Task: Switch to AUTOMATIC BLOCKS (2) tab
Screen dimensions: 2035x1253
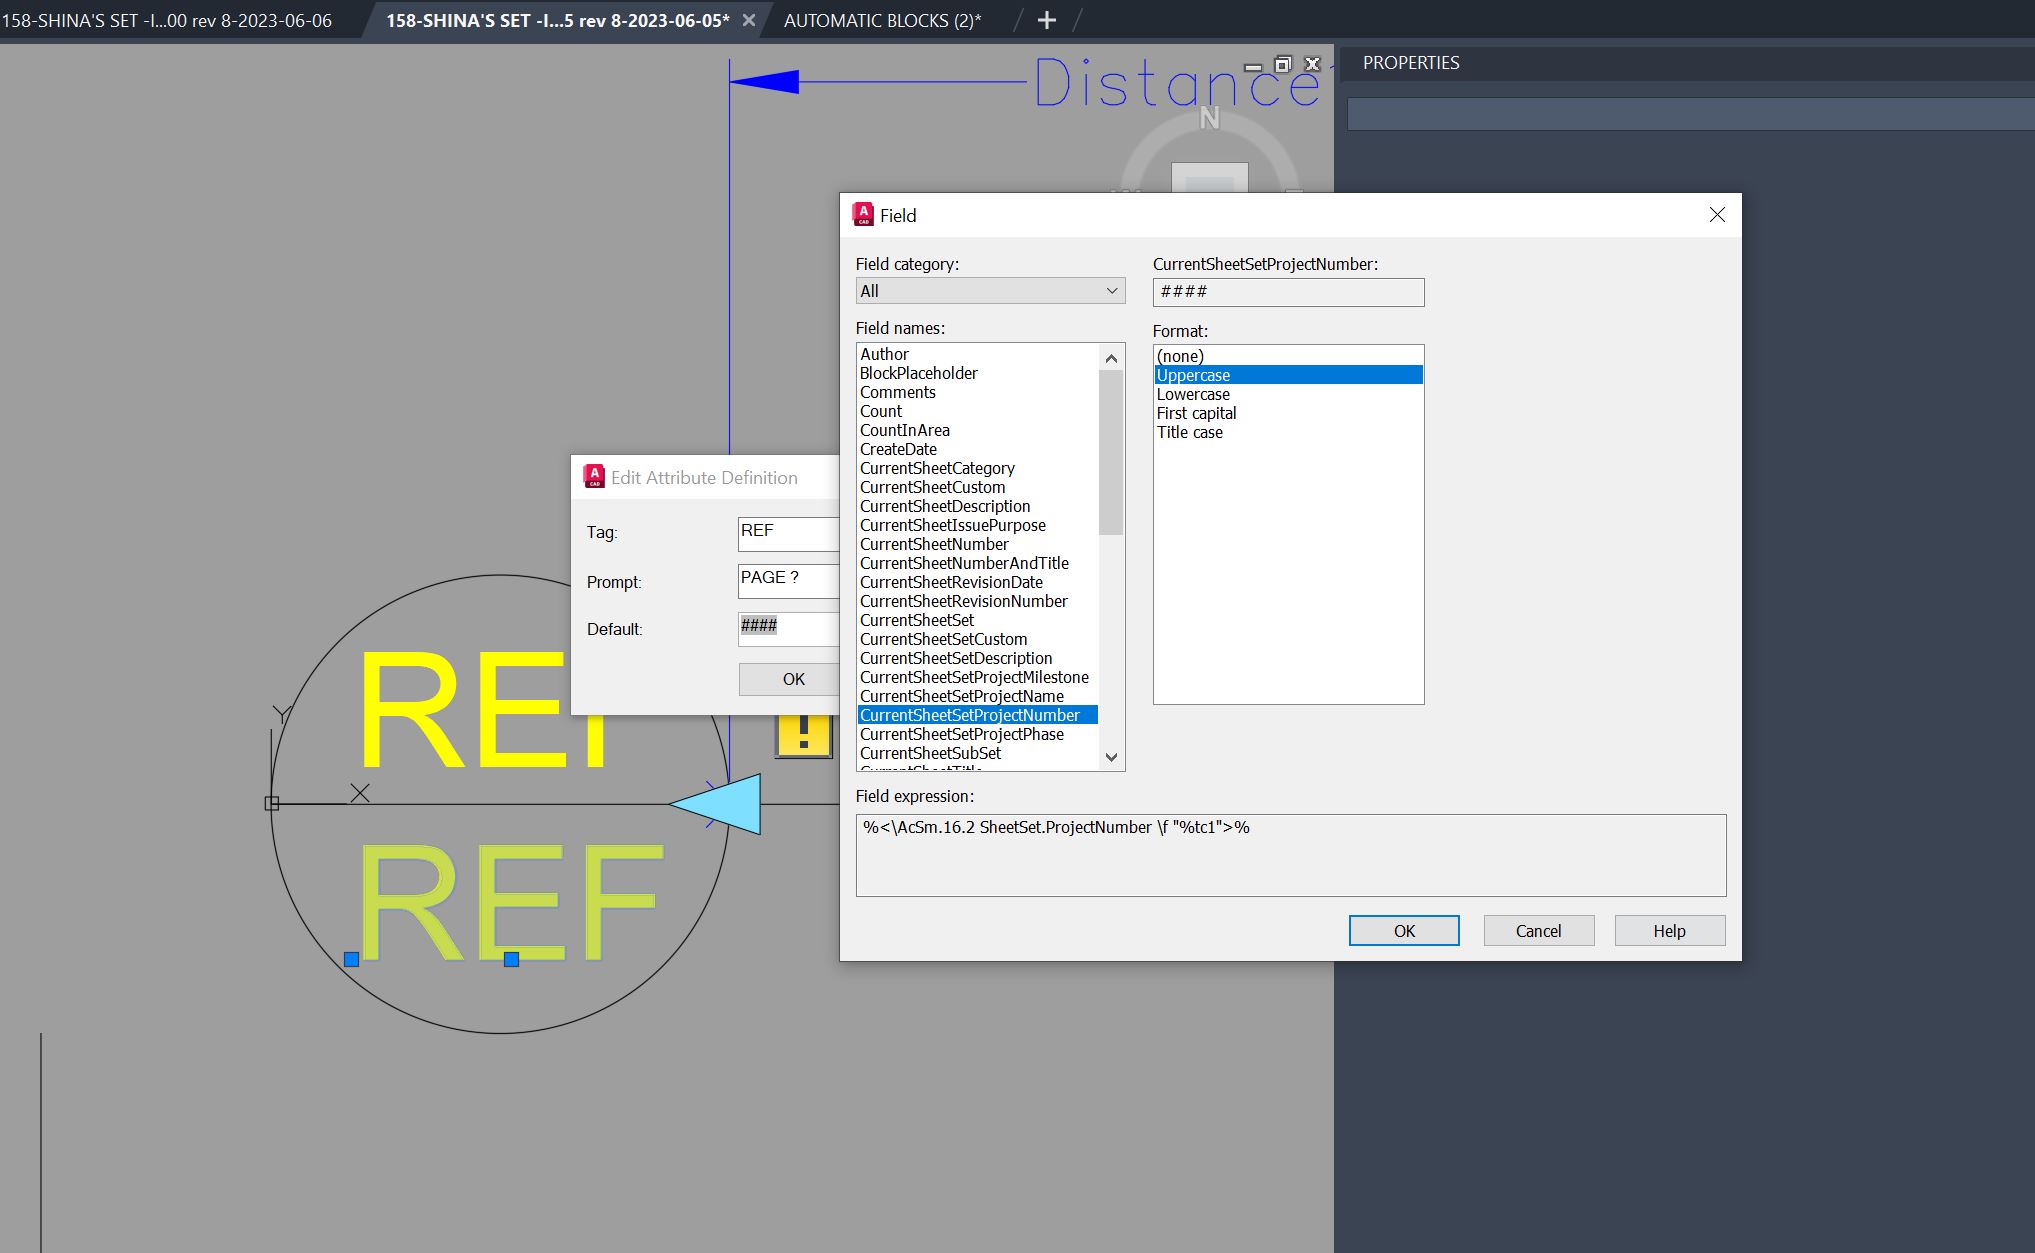Action: 882,20
